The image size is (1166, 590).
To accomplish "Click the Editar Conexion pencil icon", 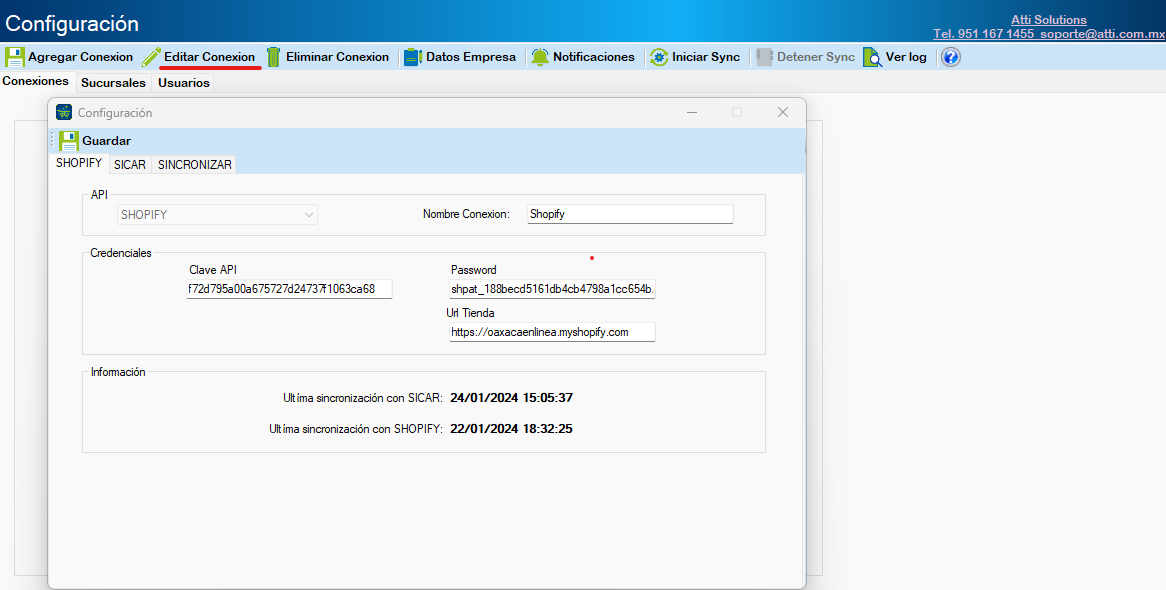I will pyautogui.click(x=151, y=57).
